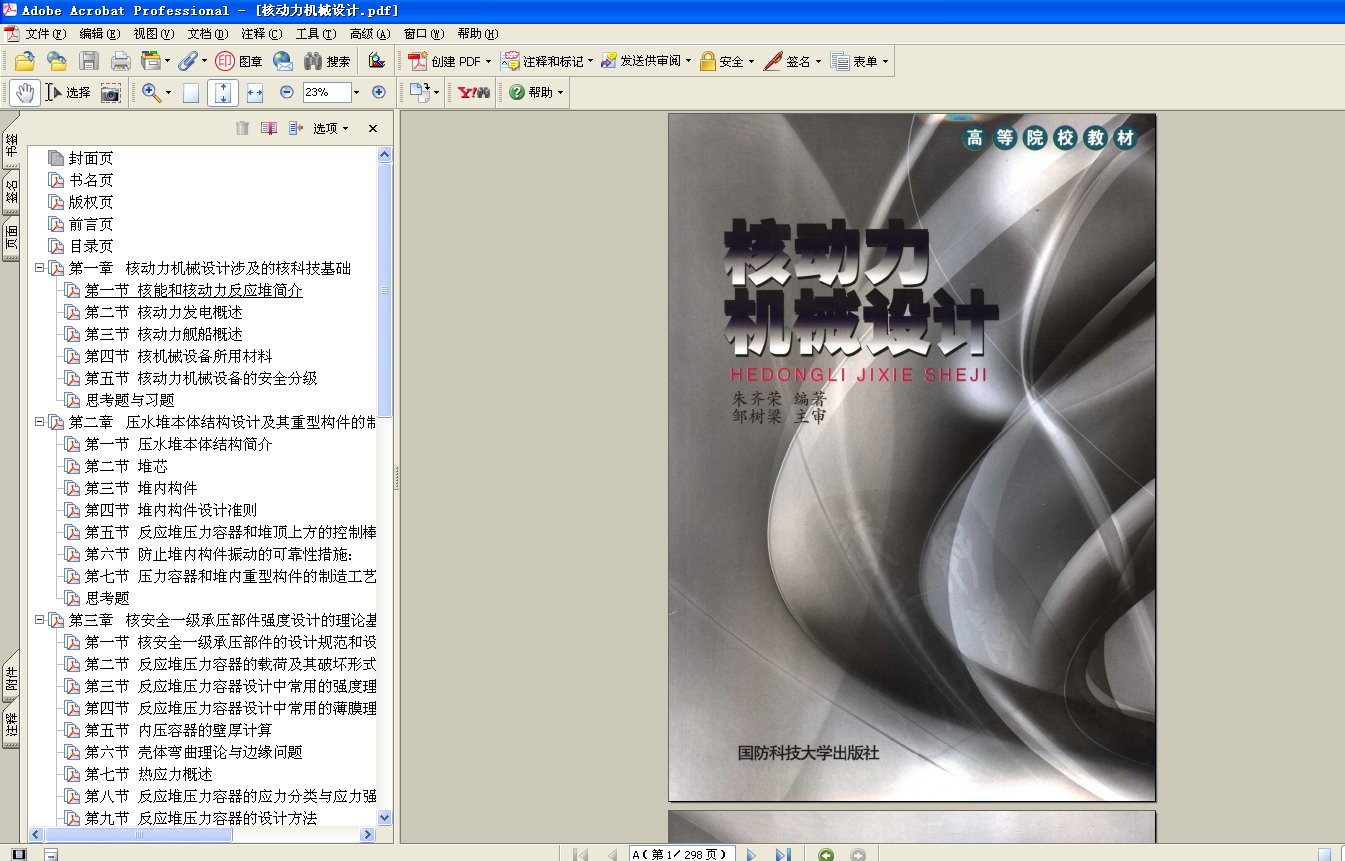Go to the next page
Viewport: 1345px width, 861px height.
[752, 854]
